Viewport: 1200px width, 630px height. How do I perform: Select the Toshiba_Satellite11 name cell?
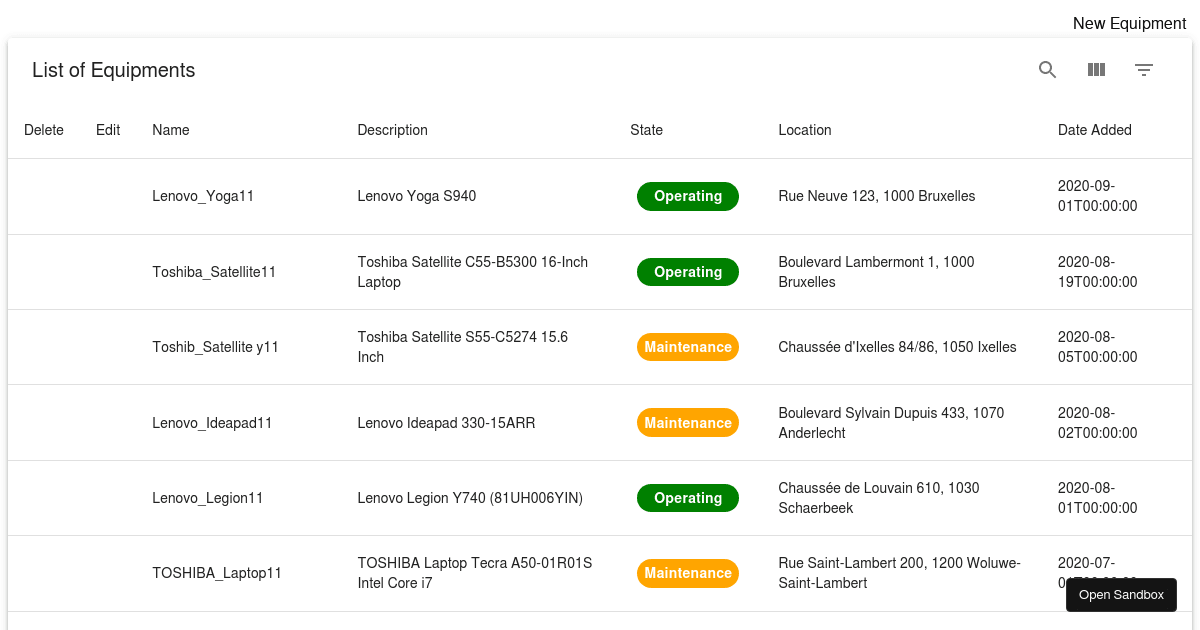(x=214, y=272)
